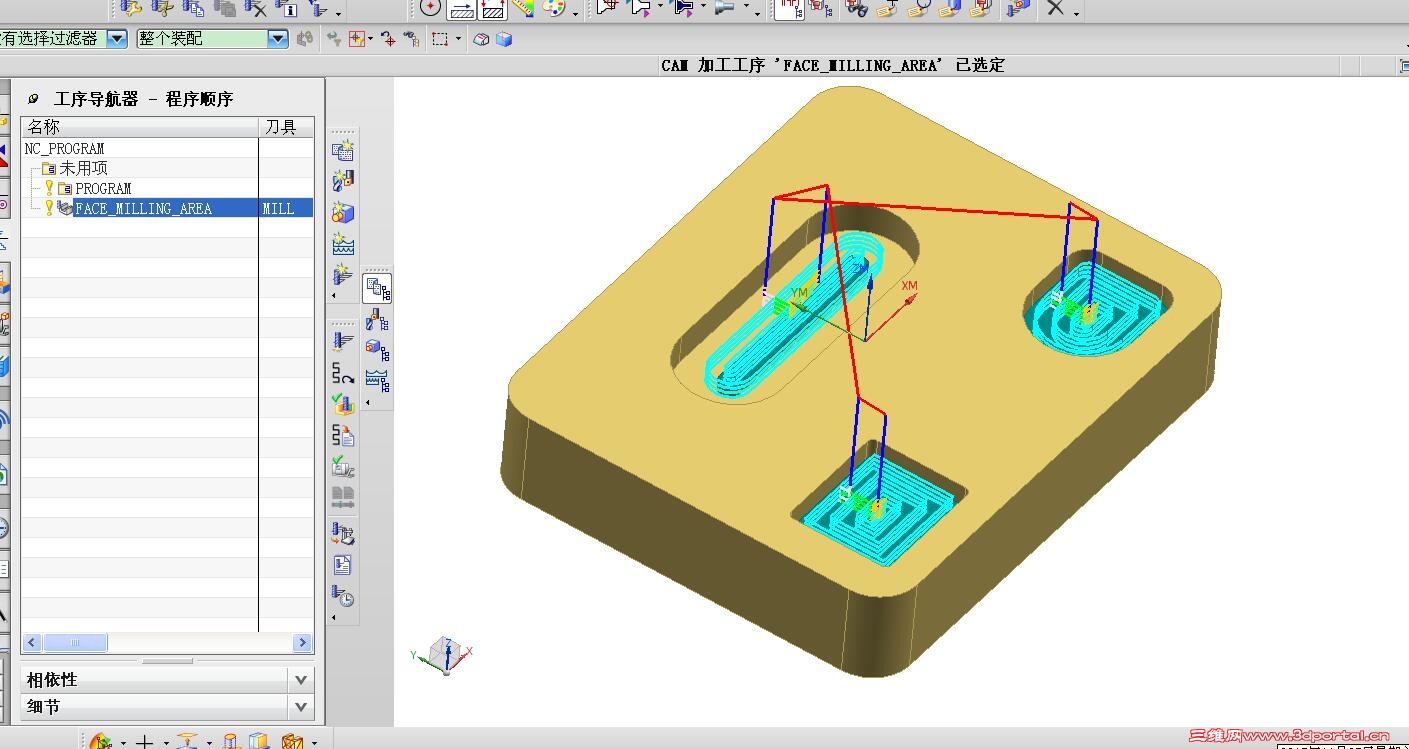
Task: Select the FACE_MILLING_AREA operation row
Action: pos(167,208)
